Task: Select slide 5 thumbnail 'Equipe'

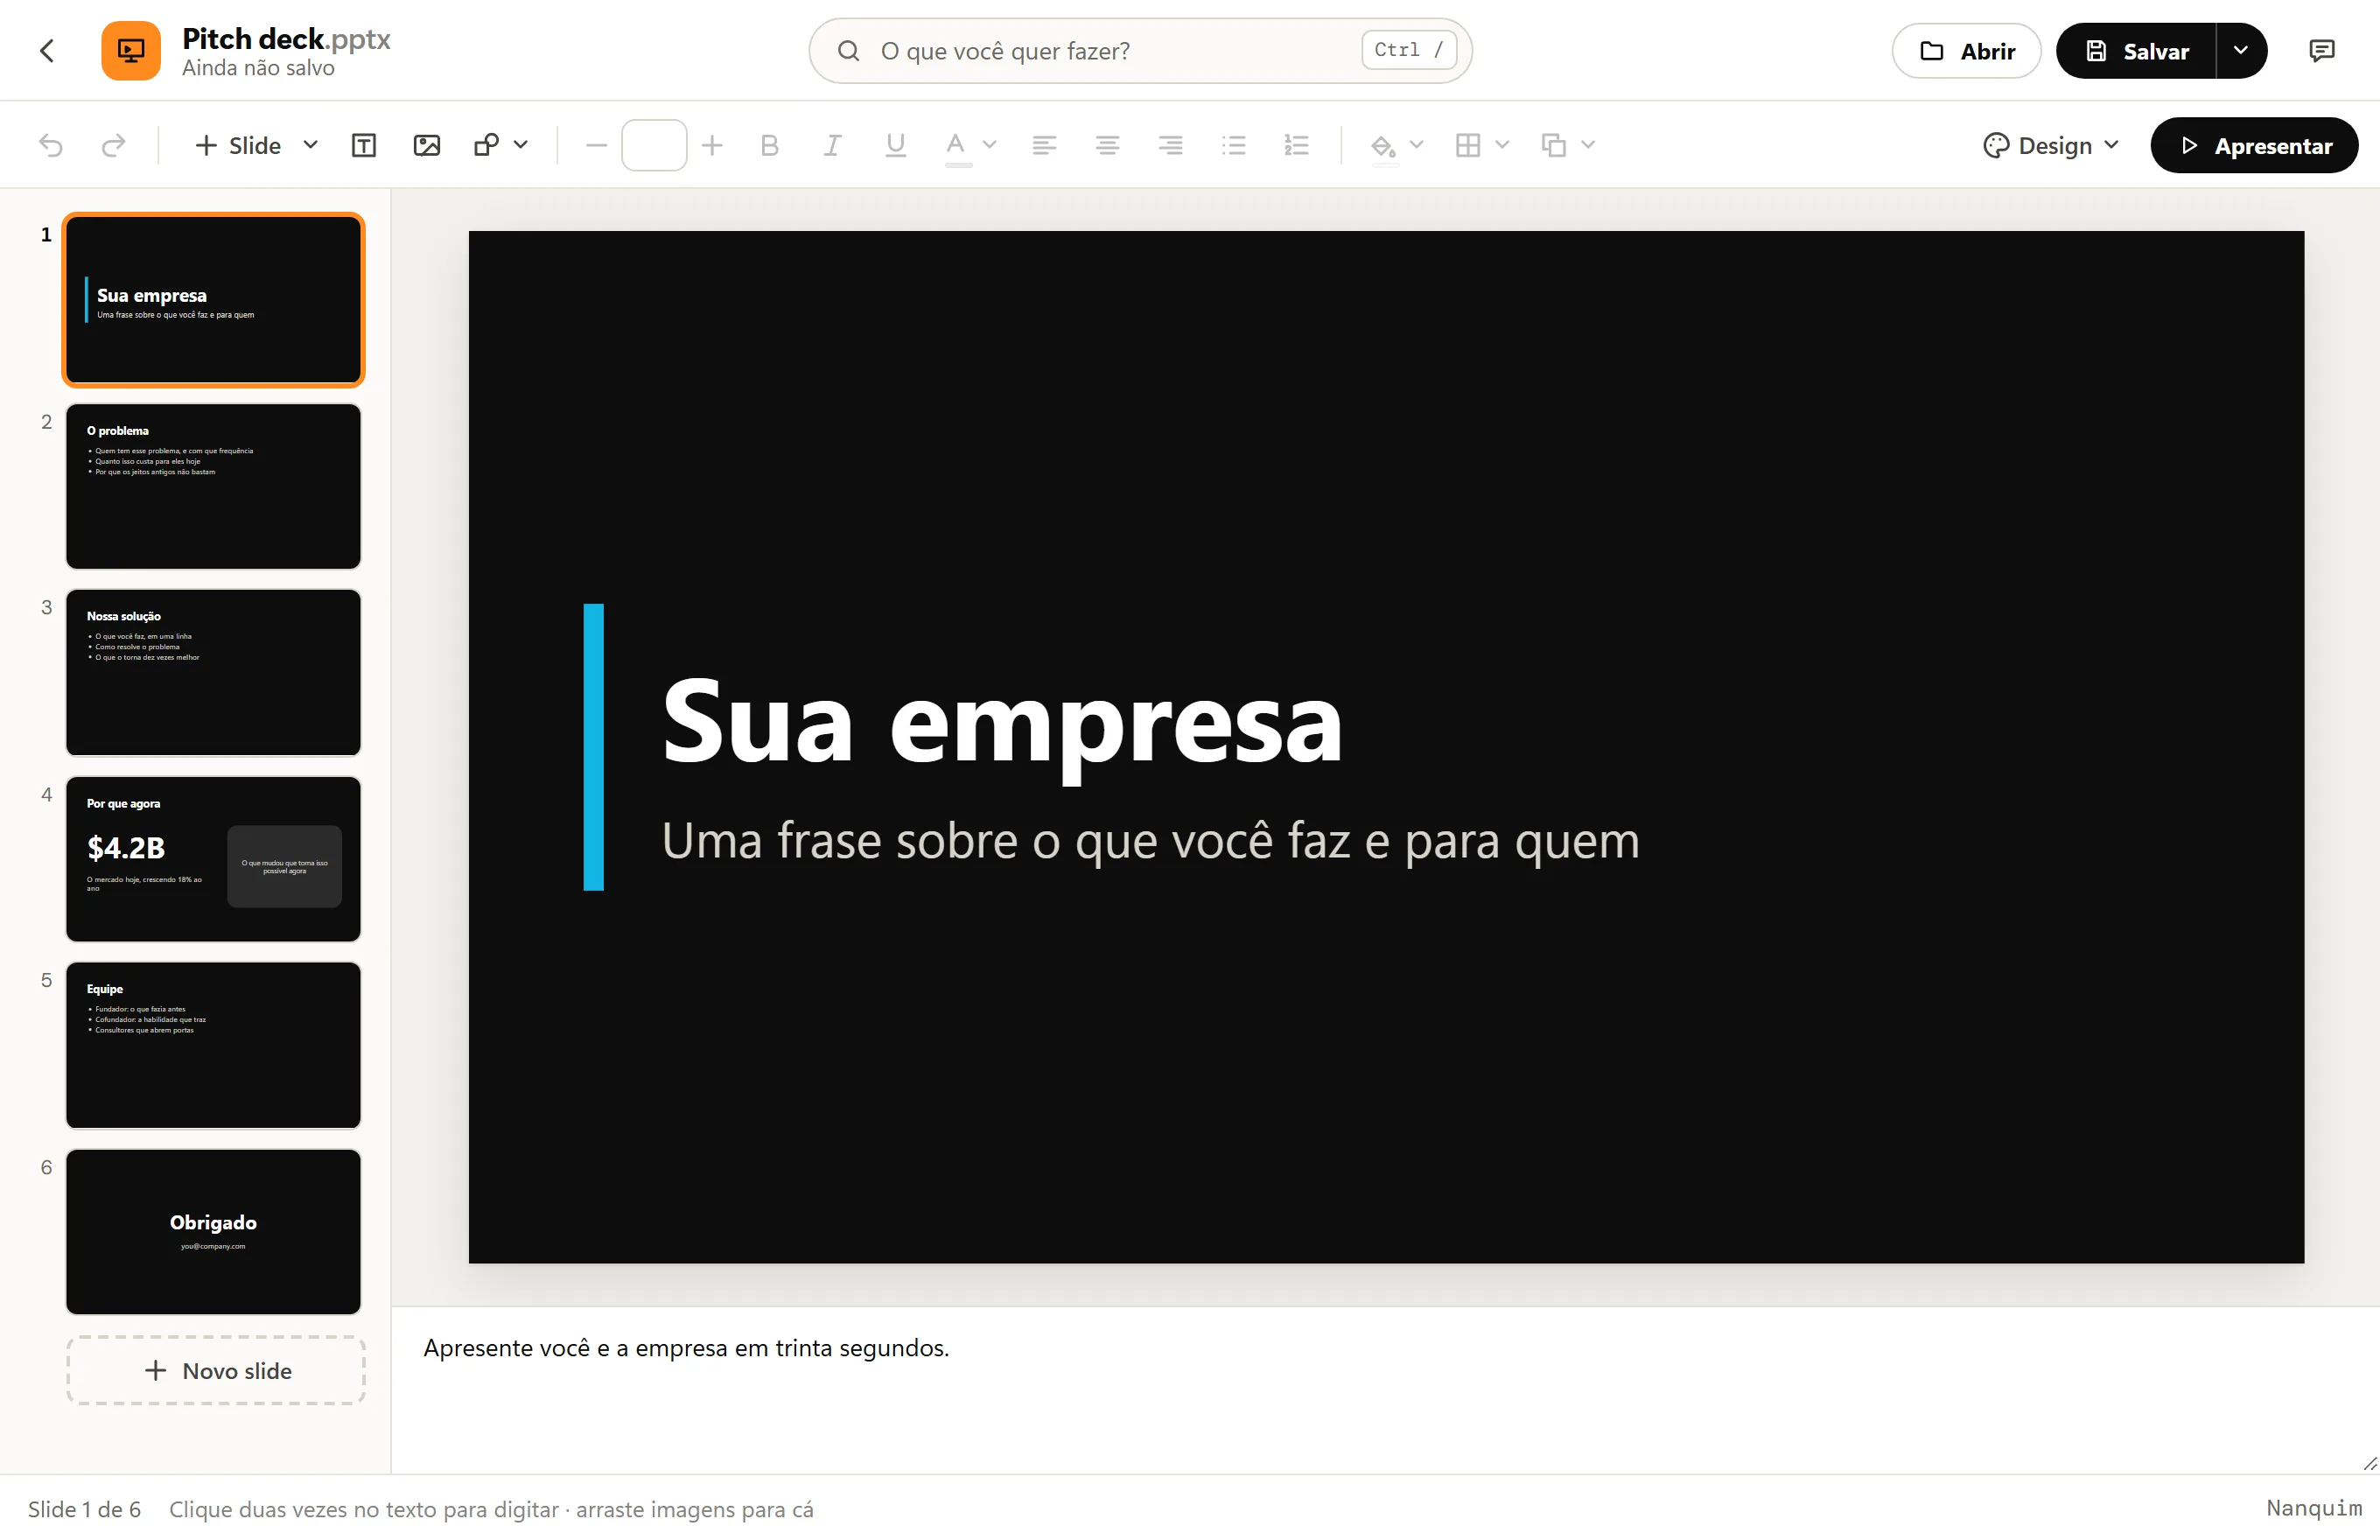Action: (x=213, y=1045)
